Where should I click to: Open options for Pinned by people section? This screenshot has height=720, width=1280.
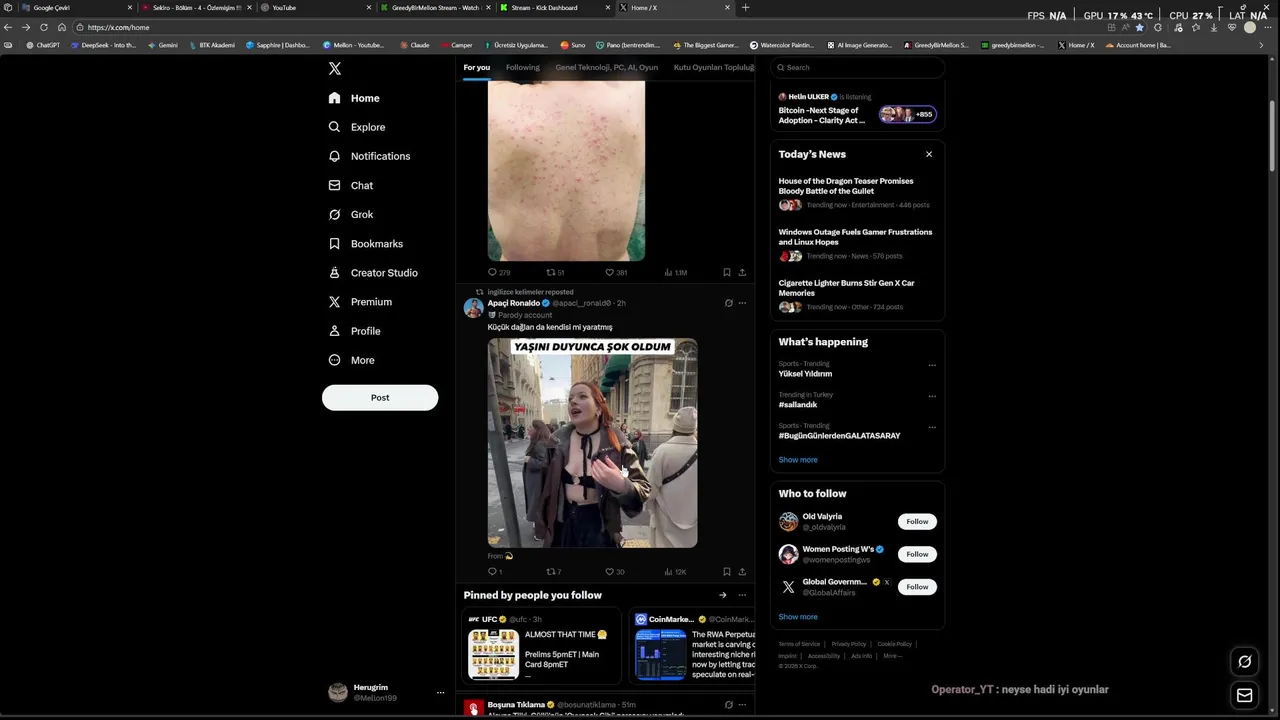pos(742,595)
